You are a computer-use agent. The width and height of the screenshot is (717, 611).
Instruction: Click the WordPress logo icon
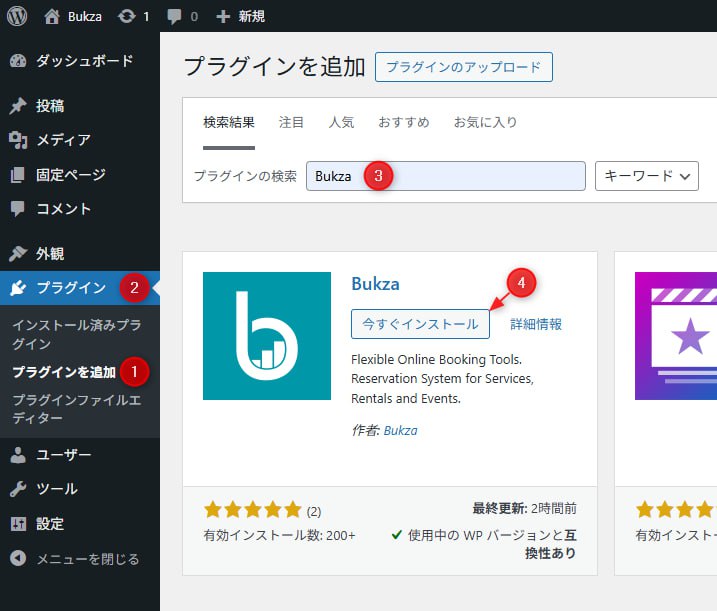[x=20, y=17]
